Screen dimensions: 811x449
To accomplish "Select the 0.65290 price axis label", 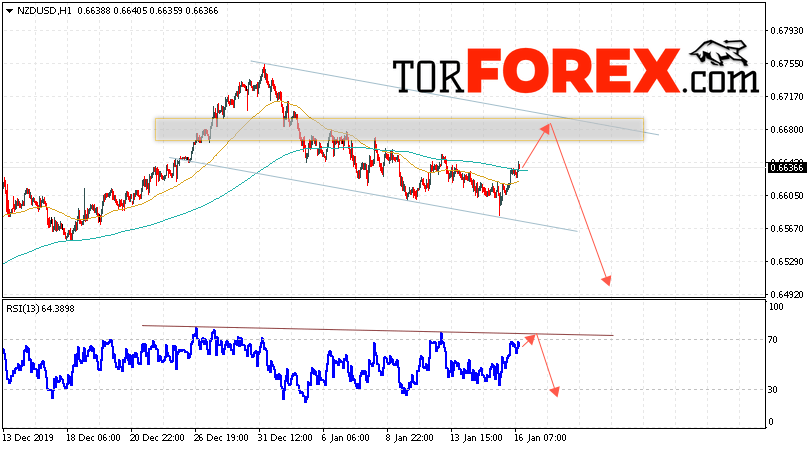I will [787, 262].
